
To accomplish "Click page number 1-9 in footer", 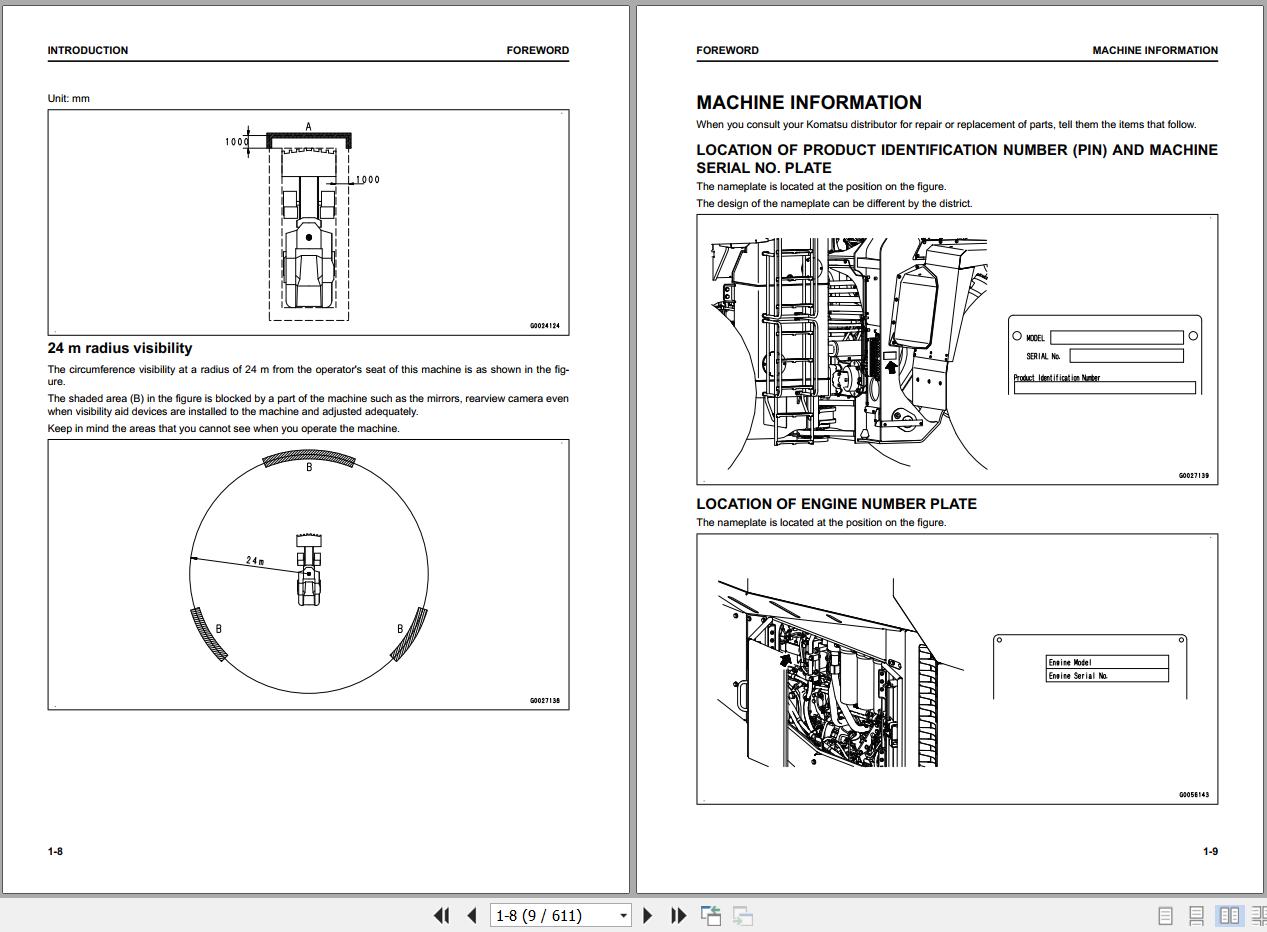I will pyautogui.click(x=1210, y=851).
